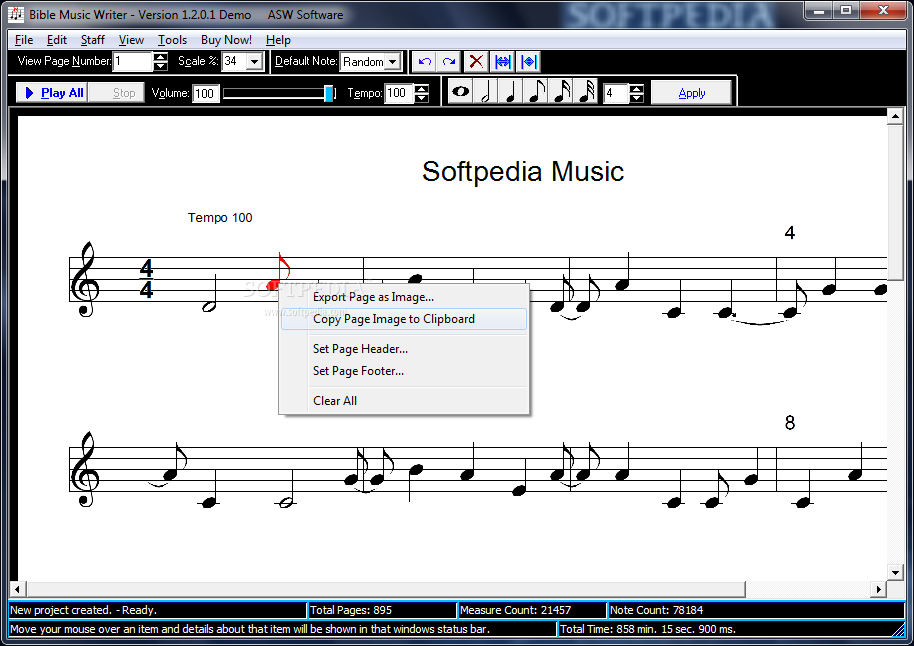Viewport: 914px width, 646px height.
Task: Open the Default Note dropdown
Action: (x=393, y=61)
